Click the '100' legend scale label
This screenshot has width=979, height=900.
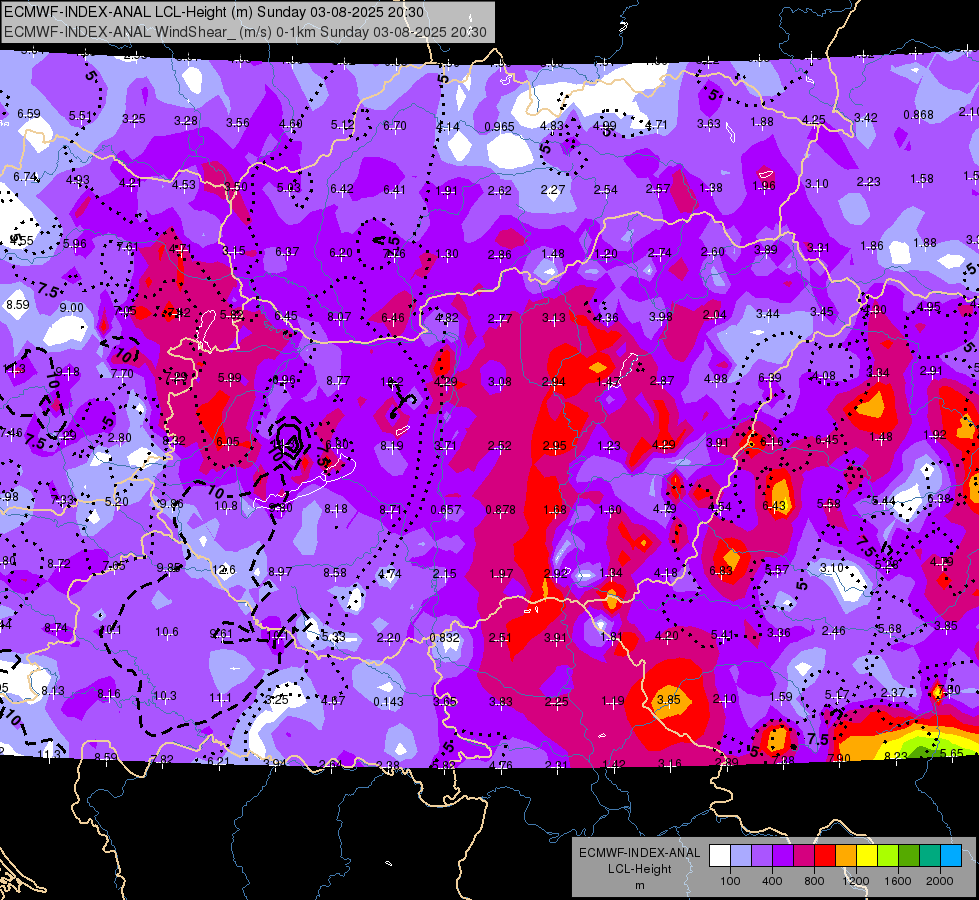click(x=731, y=881)
